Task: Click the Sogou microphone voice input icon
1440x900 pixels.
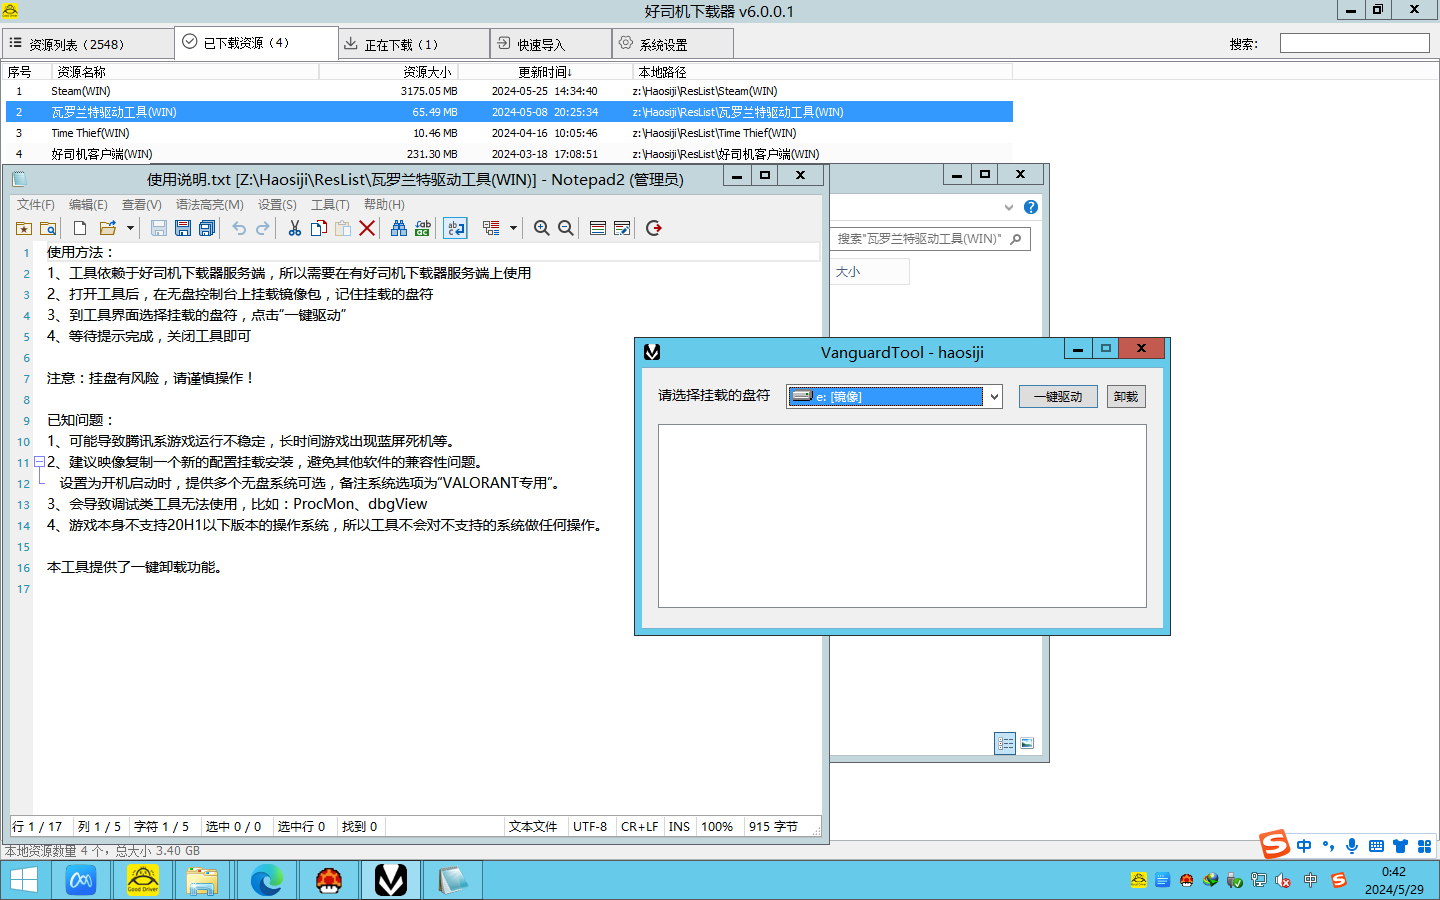Action: pos(1352,846)
